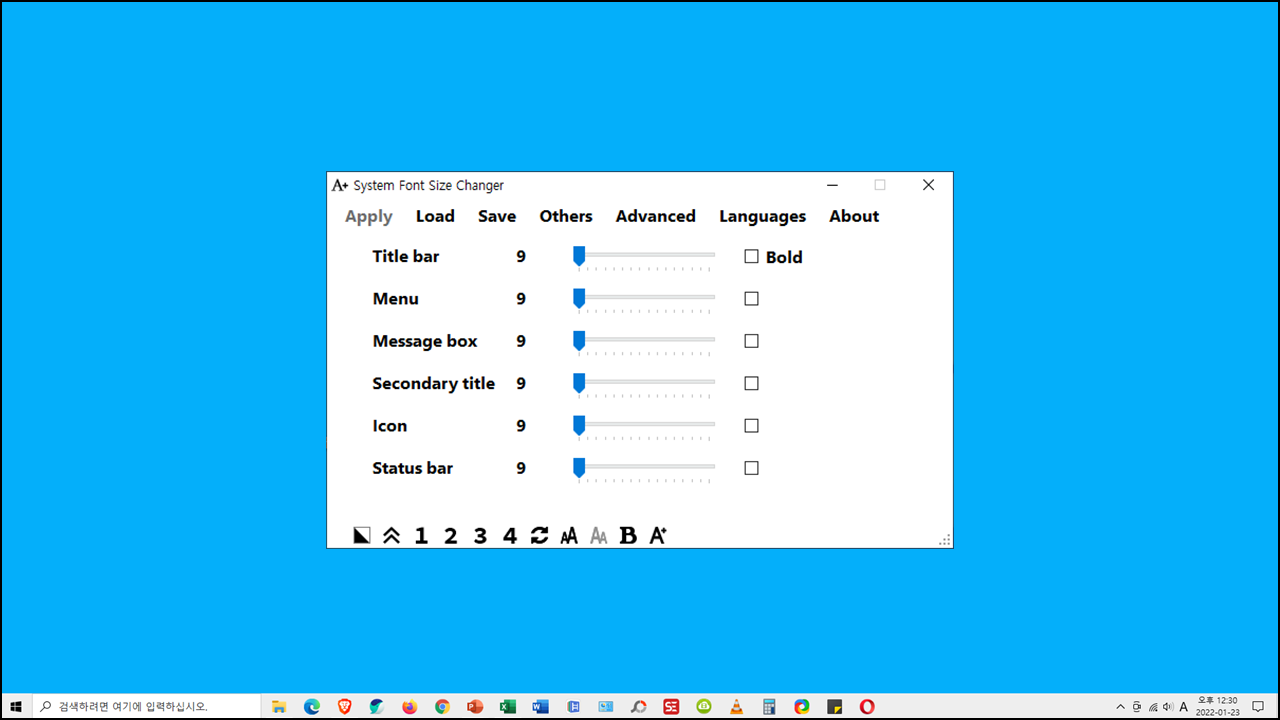This screenshot has width=1280, height=720.
Task: Launch Word from the taskbar
Action: (x=541, y=706)
